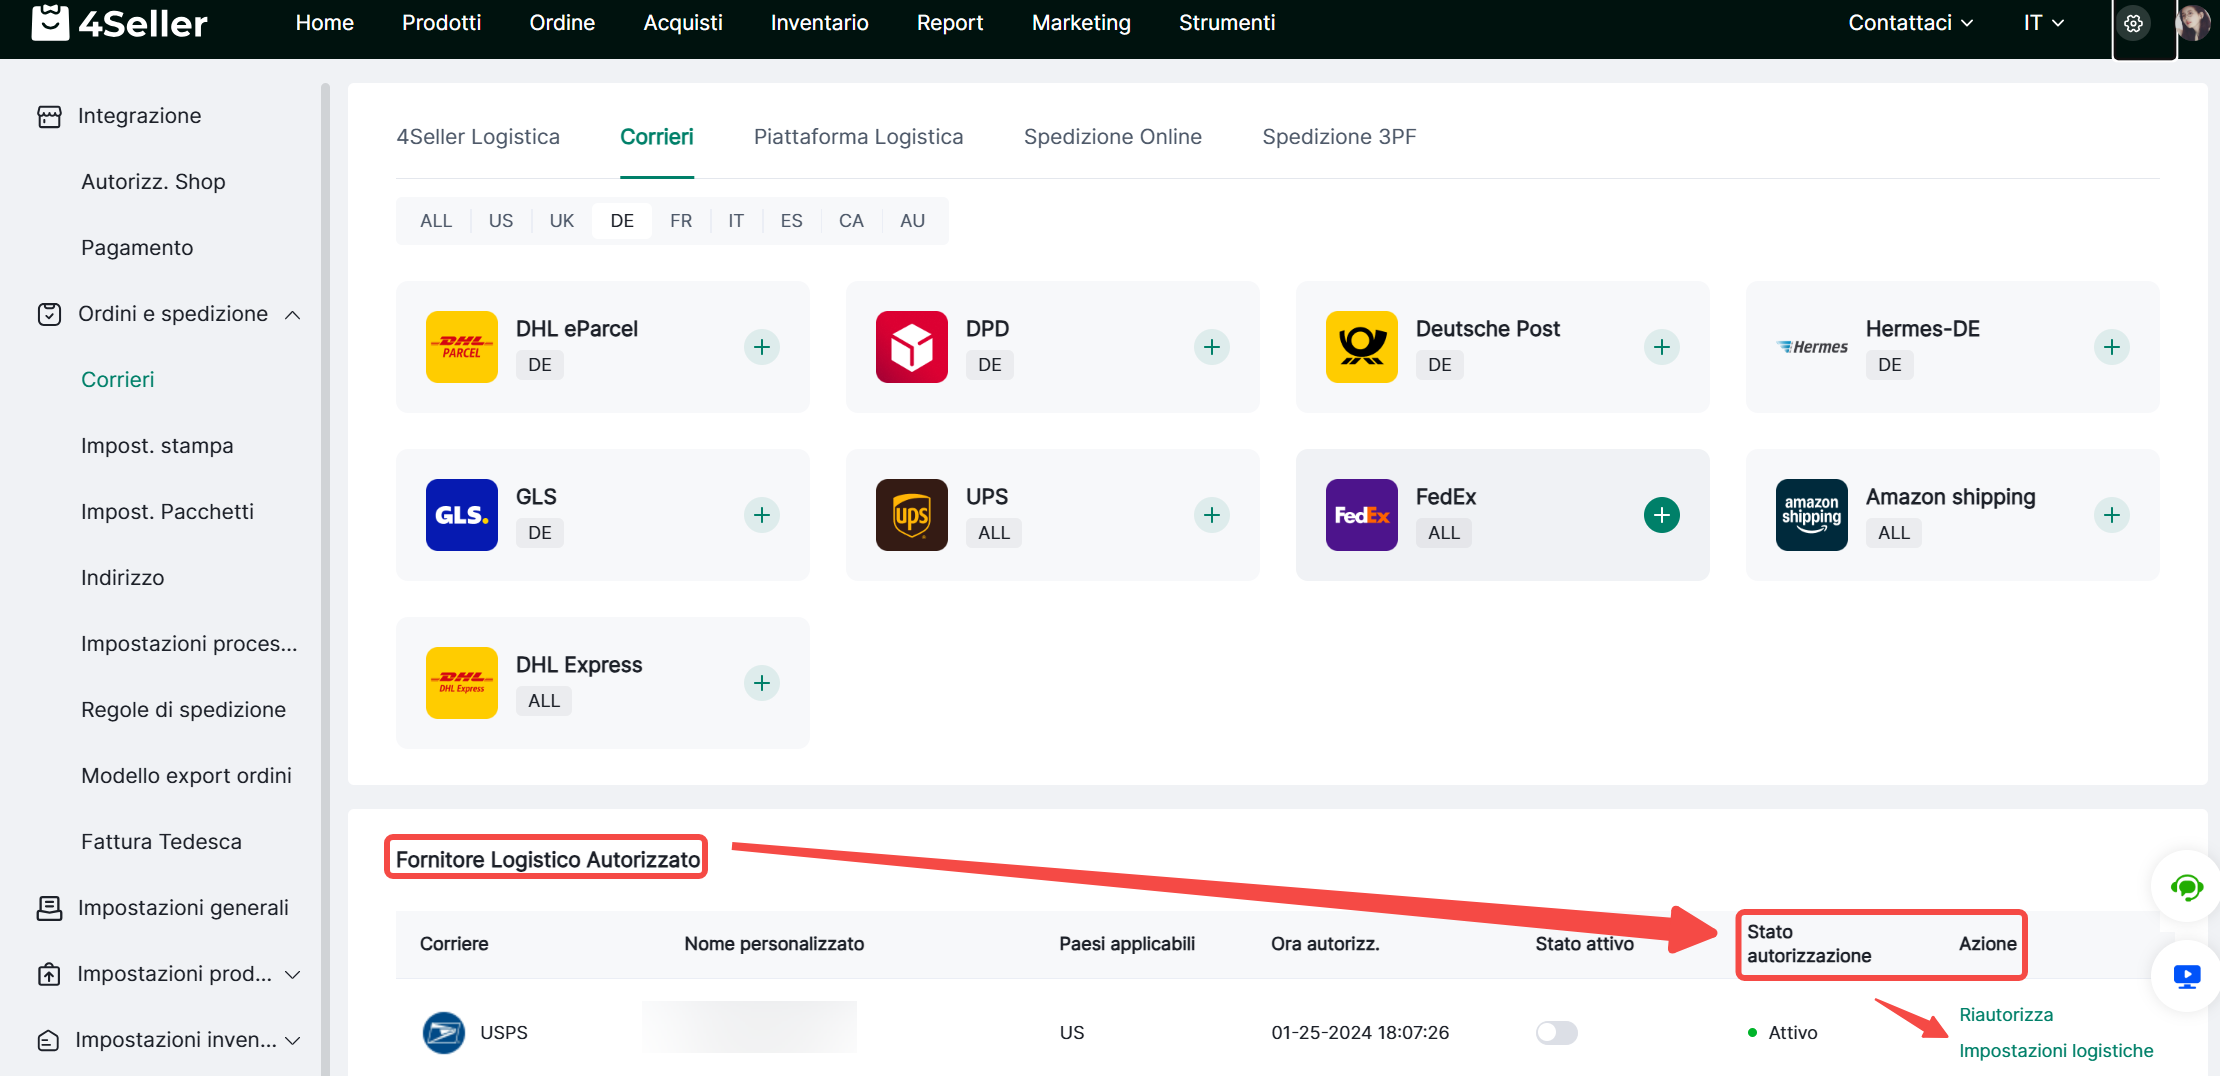Open the green live chat bubble
The width and height of the screenshot is (2220, 1076).
coord(2186,887)
